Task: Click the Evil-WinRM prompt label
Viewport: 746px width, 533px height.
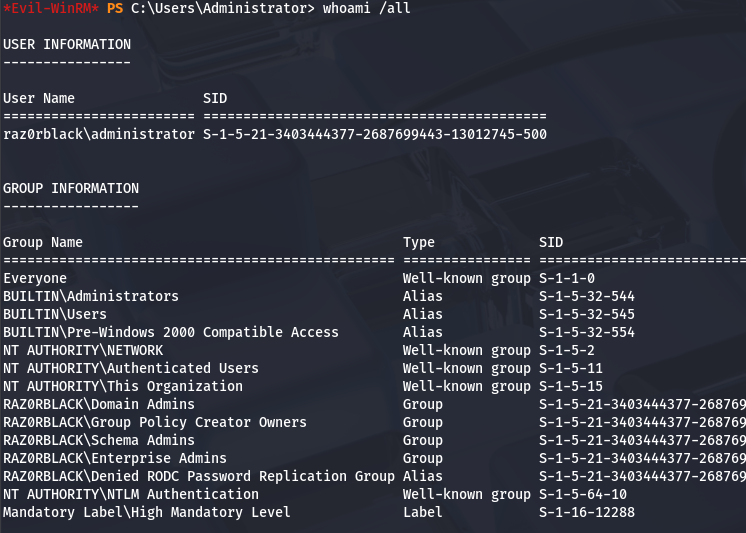Action: click(50, 9)
